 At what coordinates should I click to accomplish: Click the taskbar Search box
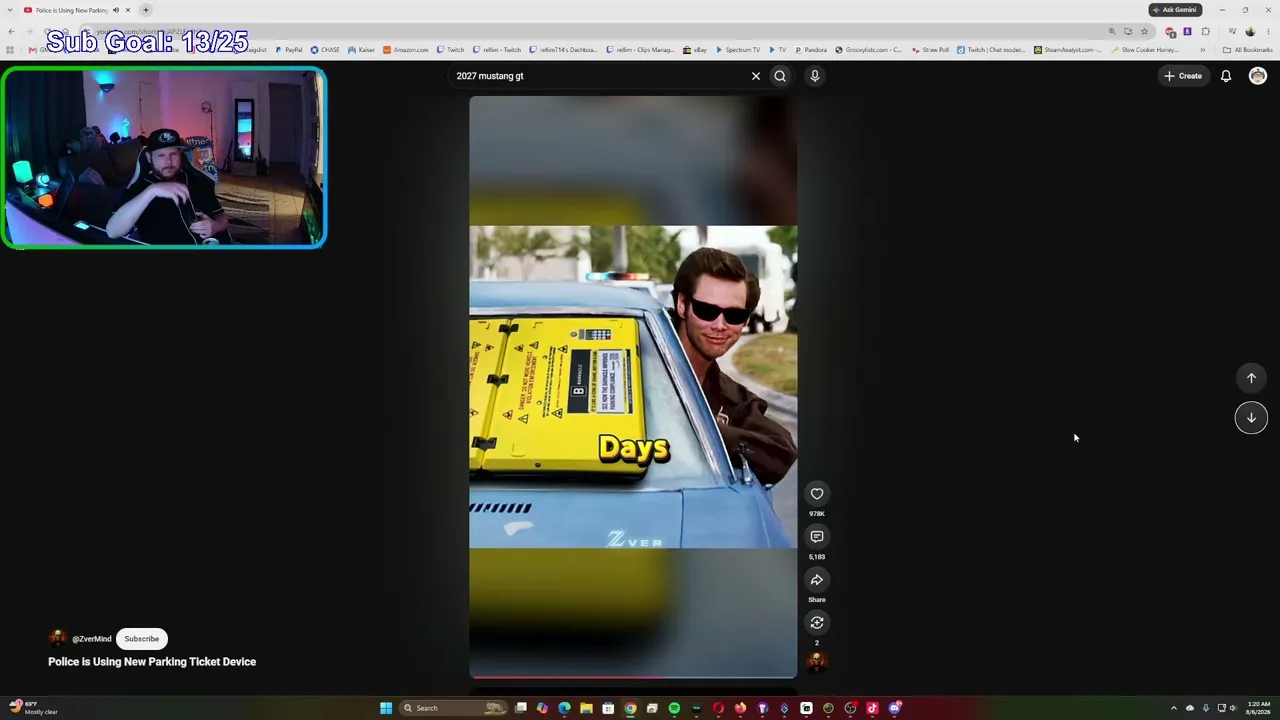click(x=454, y=708)
